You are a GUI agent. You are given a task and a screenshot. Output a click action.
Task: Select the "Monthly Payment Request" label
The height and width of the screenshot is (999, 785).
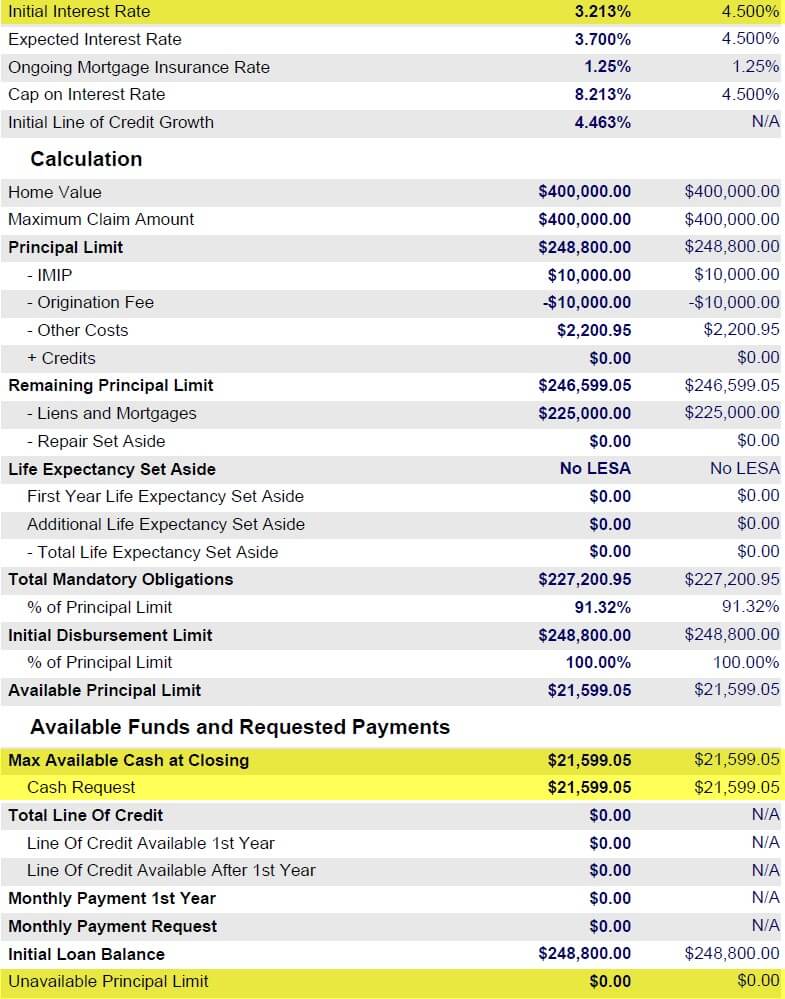[112, 926]
